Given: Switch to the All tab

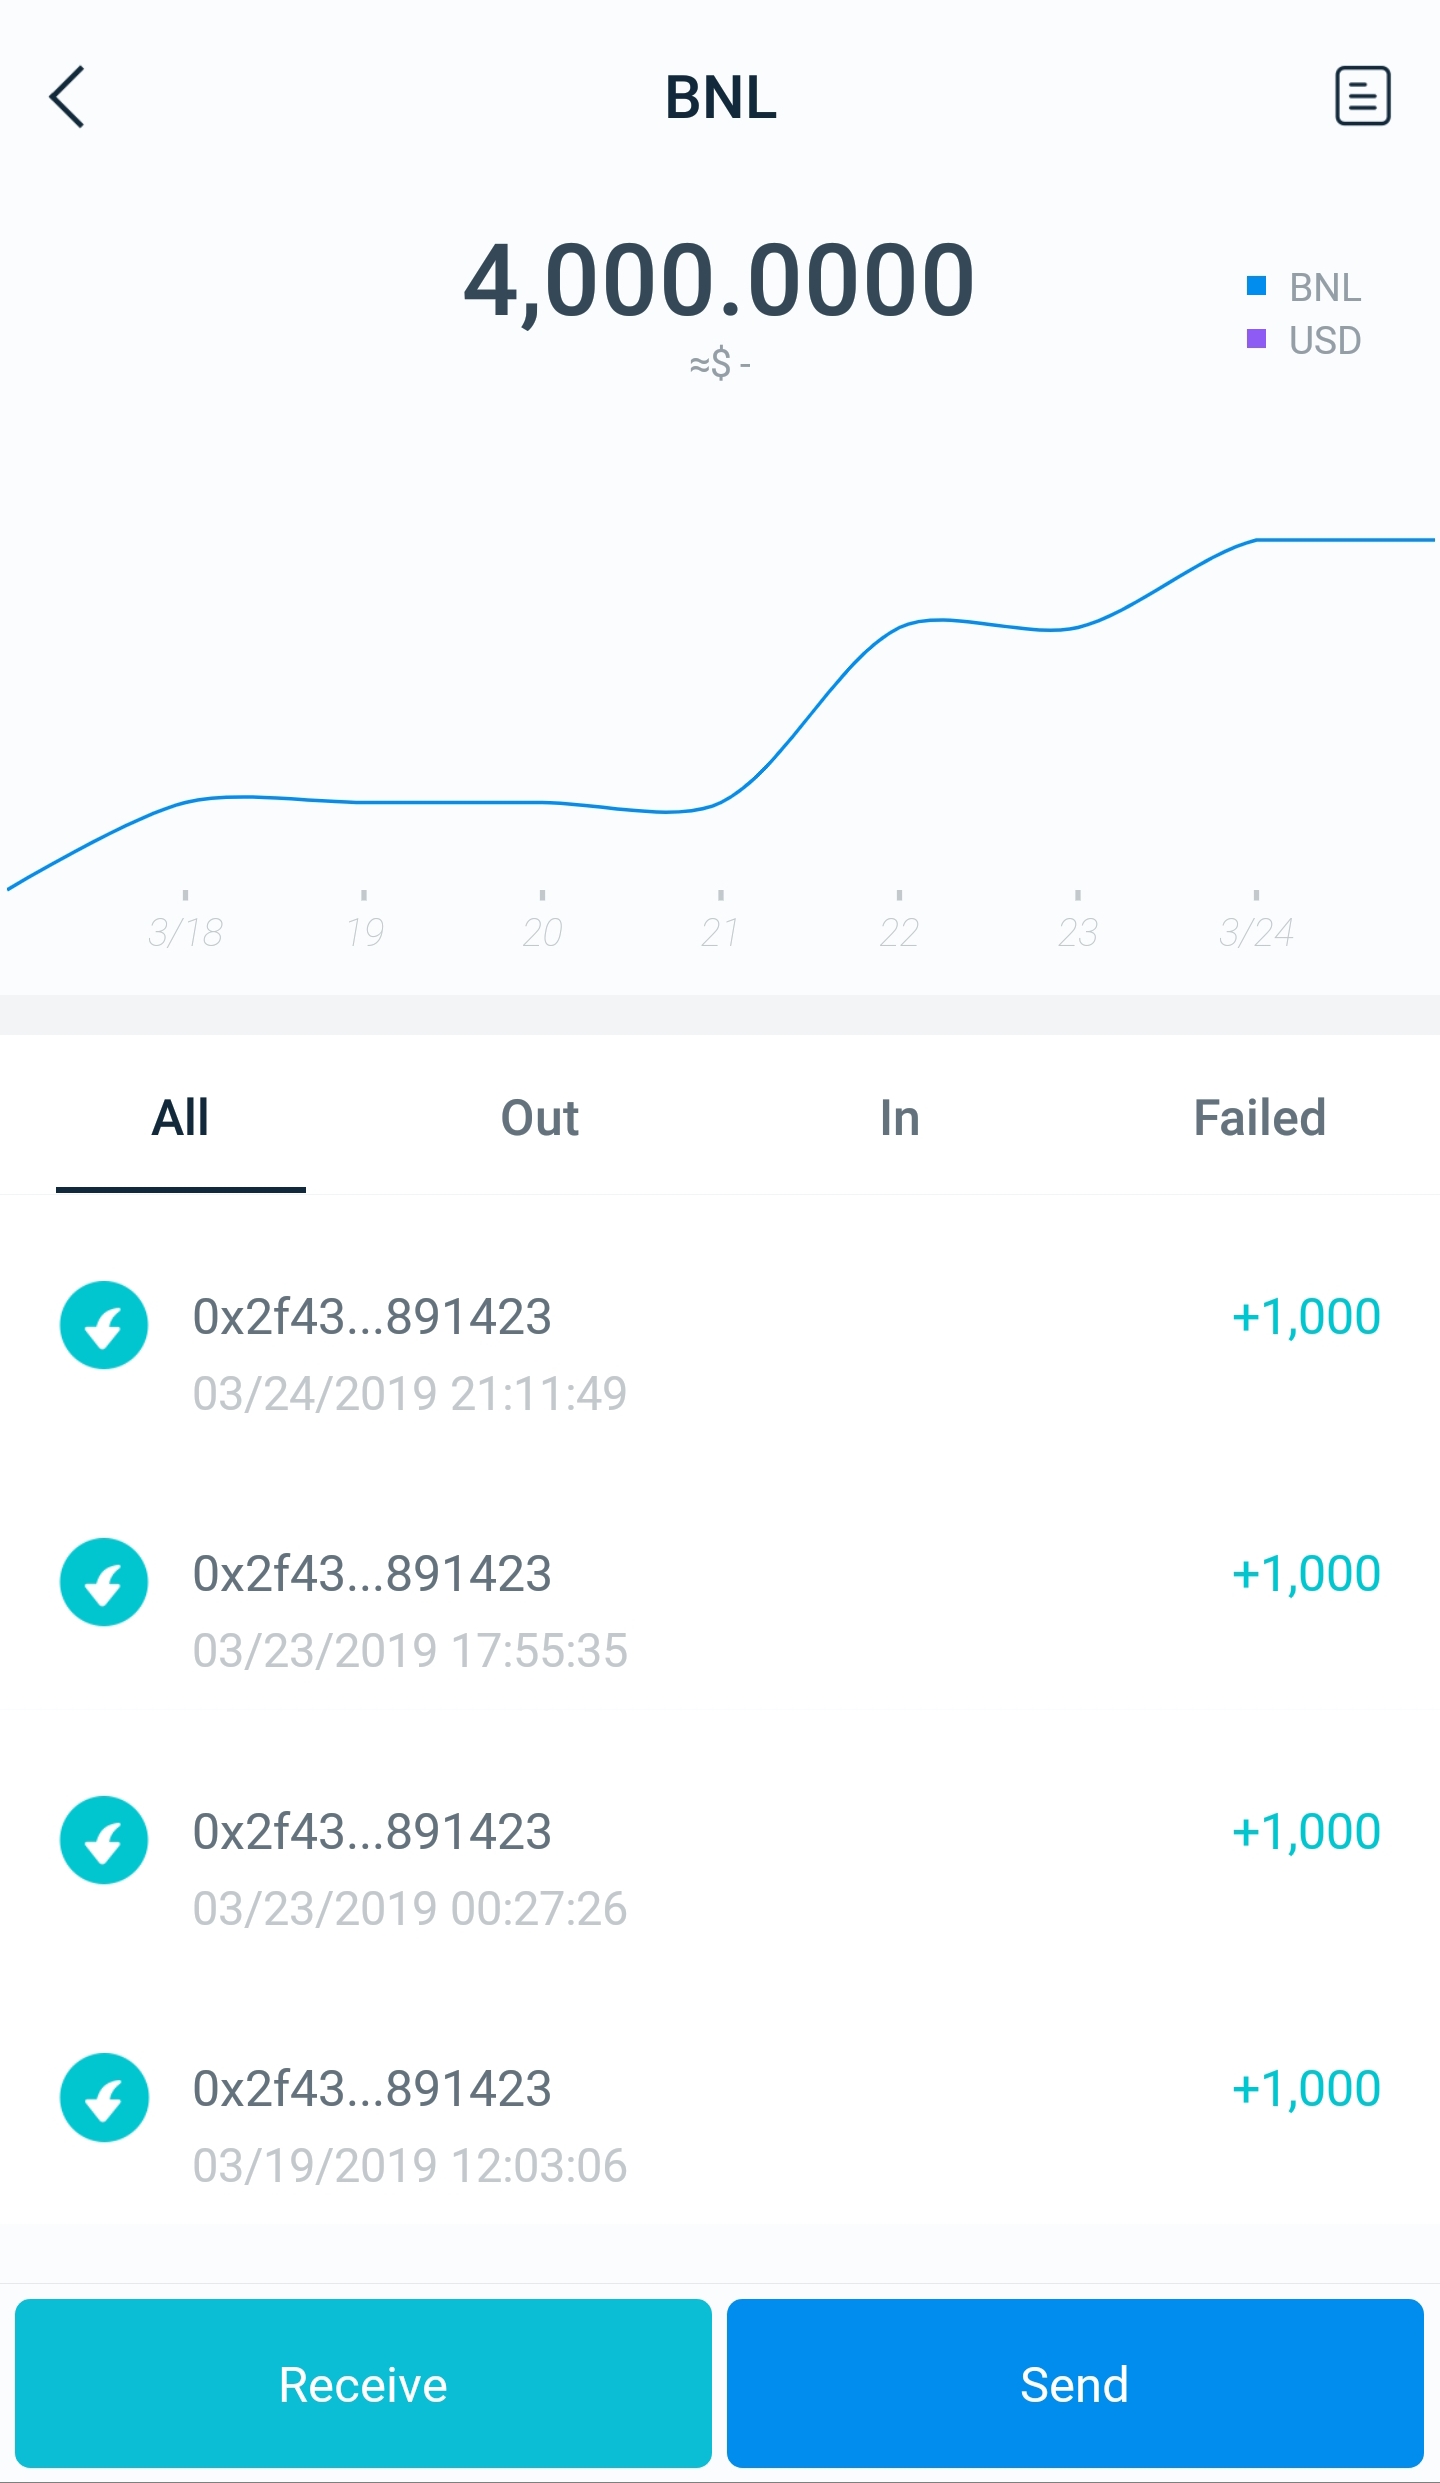Looking at the screenshot, I should tap(180, 1118).
